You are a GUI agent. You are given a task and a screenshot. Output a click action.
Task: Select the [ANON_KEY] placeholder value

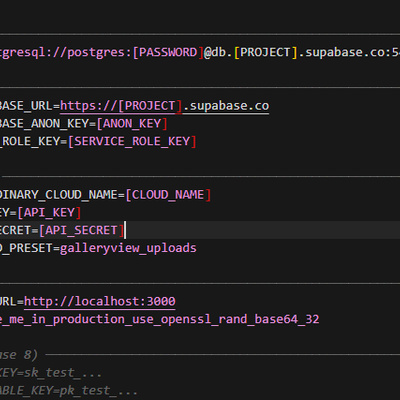pos(132,124)
